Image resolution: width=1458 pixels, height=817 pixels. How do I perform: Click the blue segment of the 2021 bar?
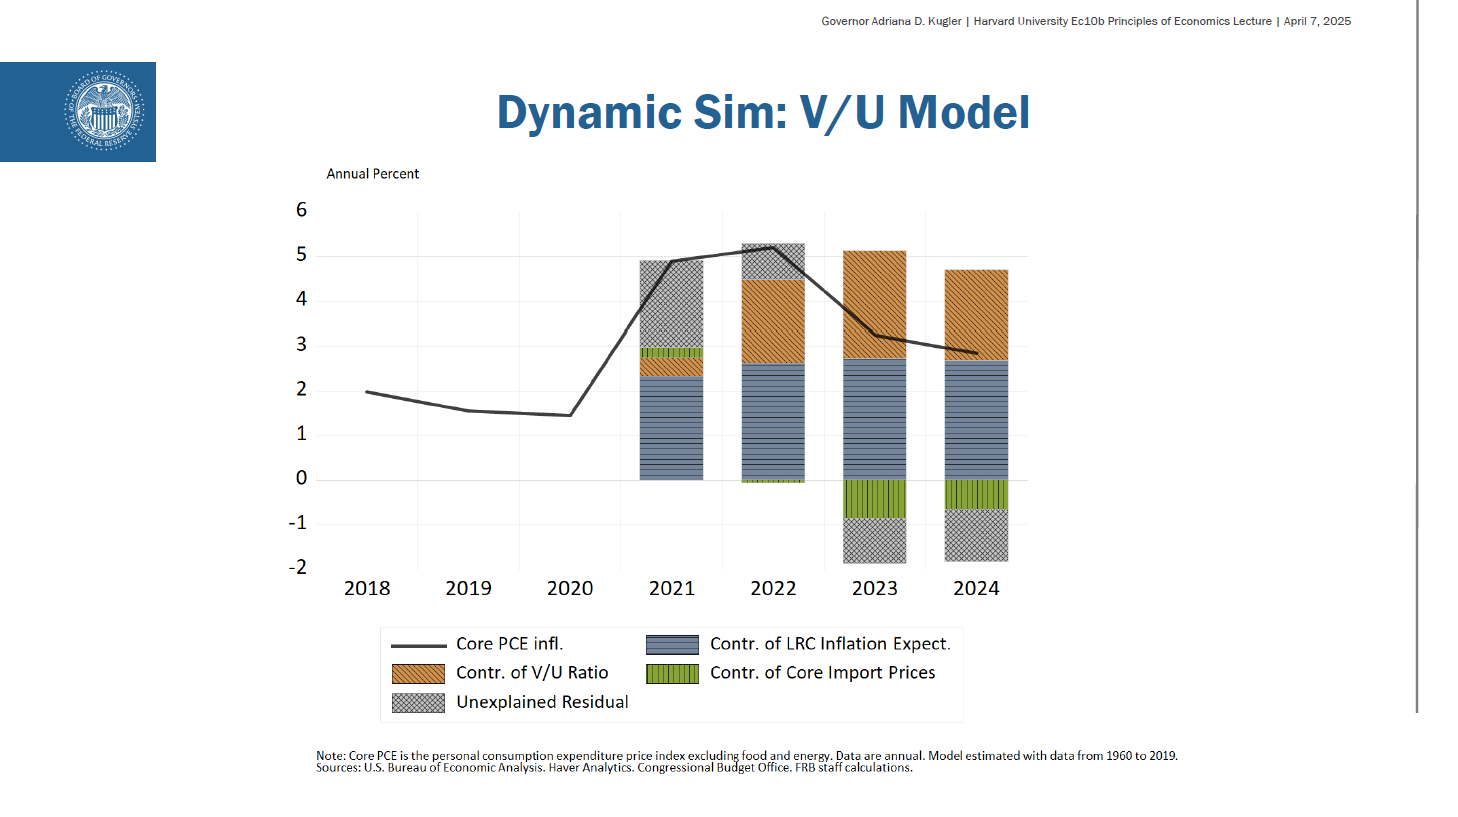point(671,428)
